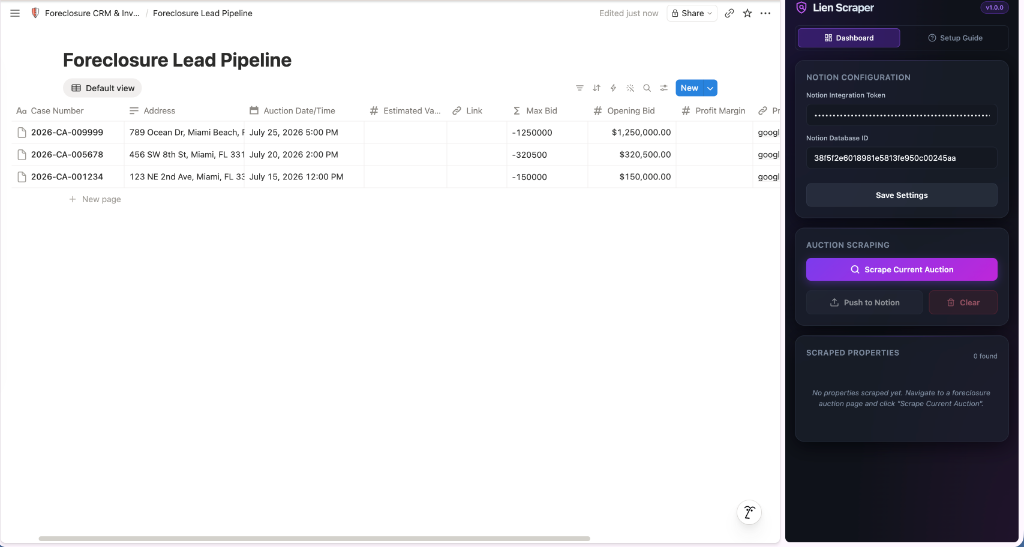Click the v1.0.0 version badge
This screenshot has width=1024, height=547.
click(x=995, y=8)
